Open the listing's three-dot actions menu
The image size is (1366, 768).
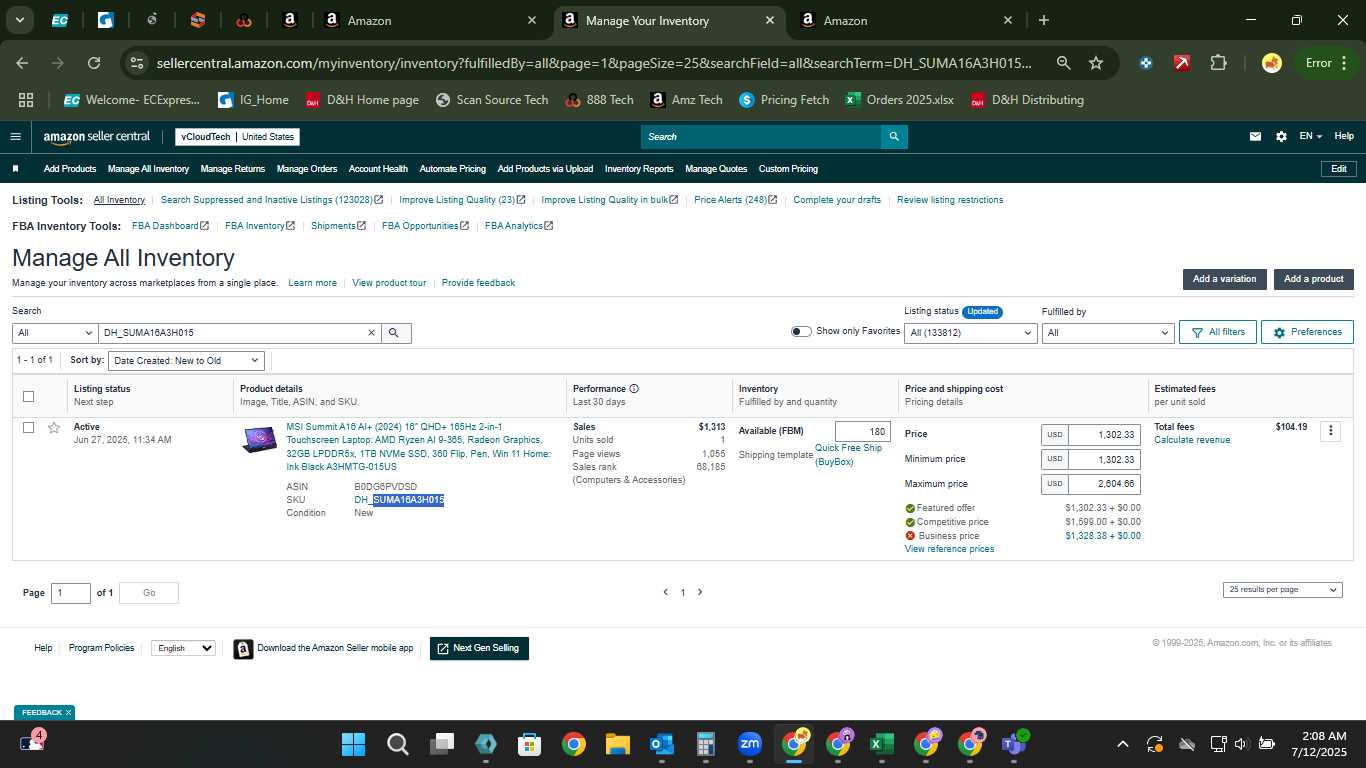click(x=1330, y=431)
